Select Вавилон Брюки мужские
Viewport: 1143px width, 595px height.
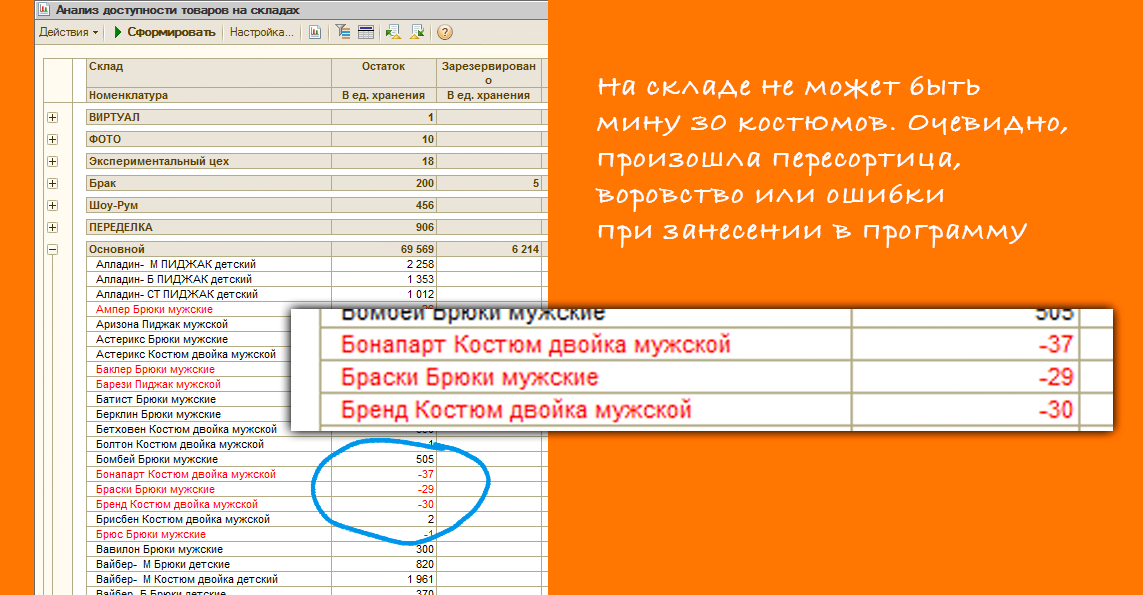[x=160, y=549]
